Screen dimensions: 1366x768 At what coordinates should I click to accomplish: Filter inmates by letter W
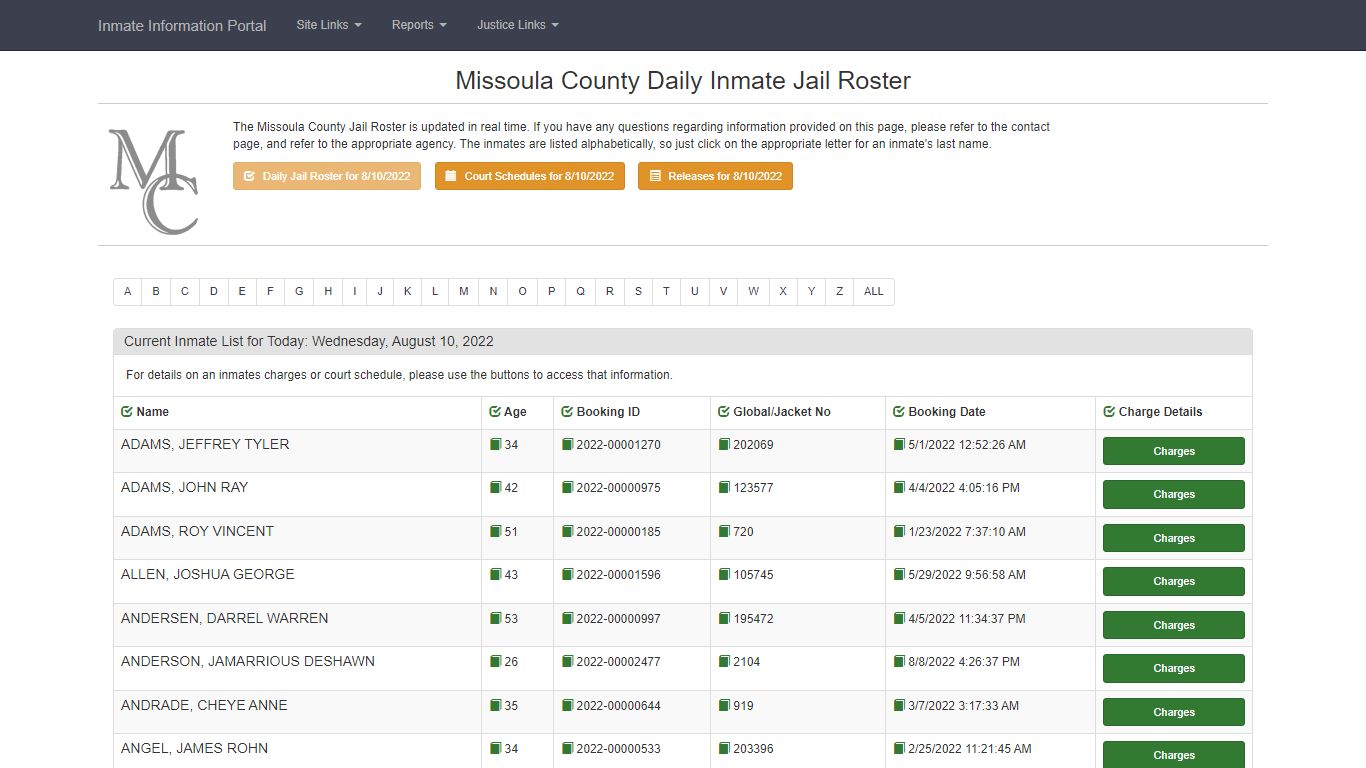point(753,292)
